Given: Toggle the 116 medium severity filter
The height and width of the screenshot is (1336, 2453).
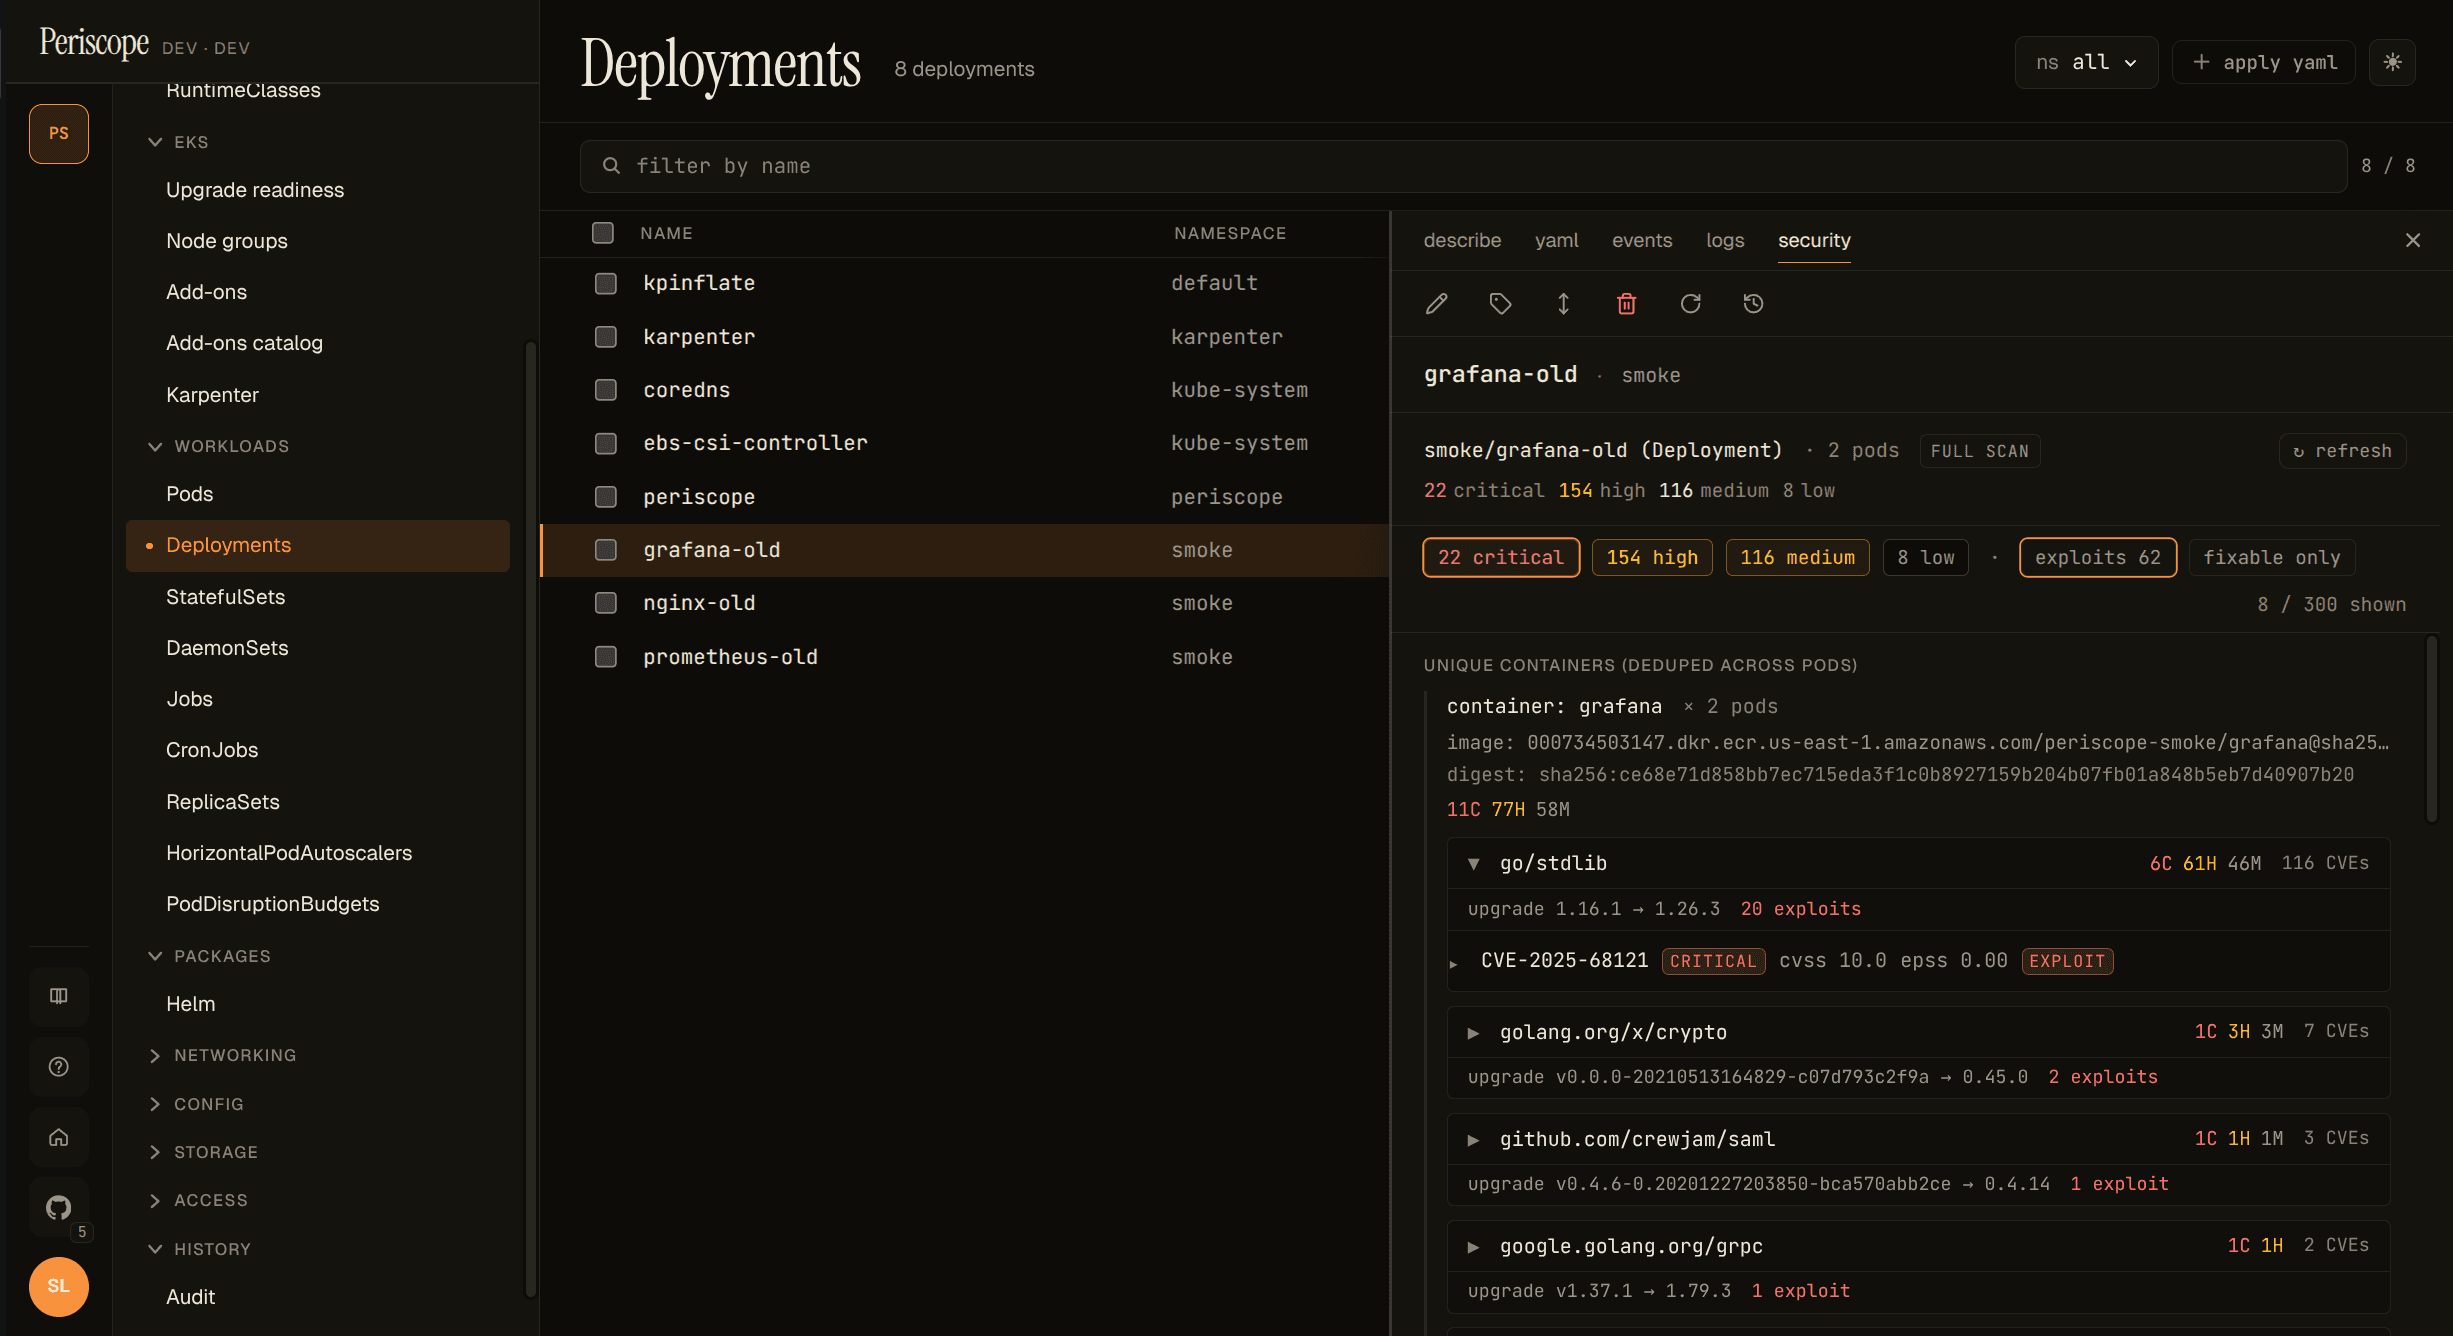Looking at the screenshot, I should 1797,557.
